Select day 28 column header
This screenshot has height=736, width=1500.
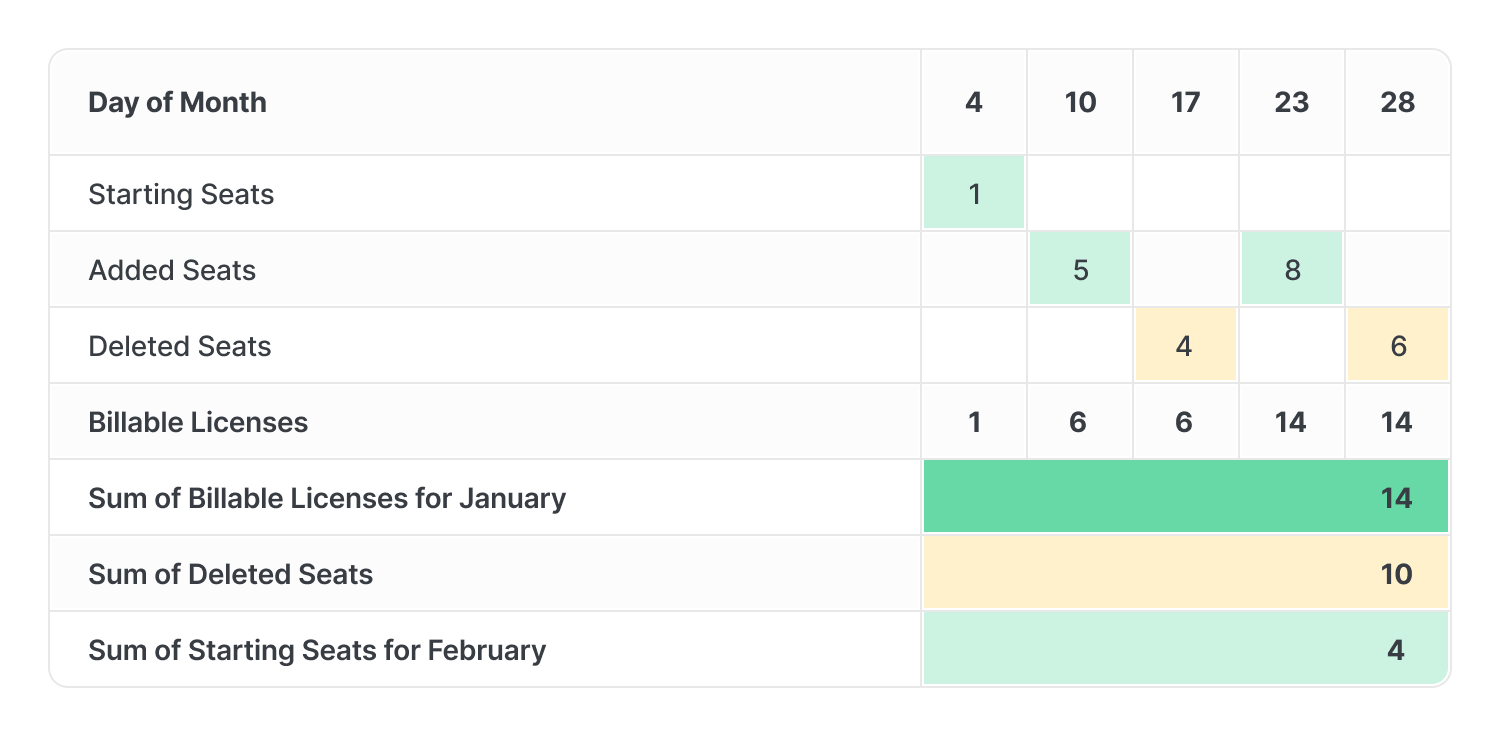[x=1398, y=102]
